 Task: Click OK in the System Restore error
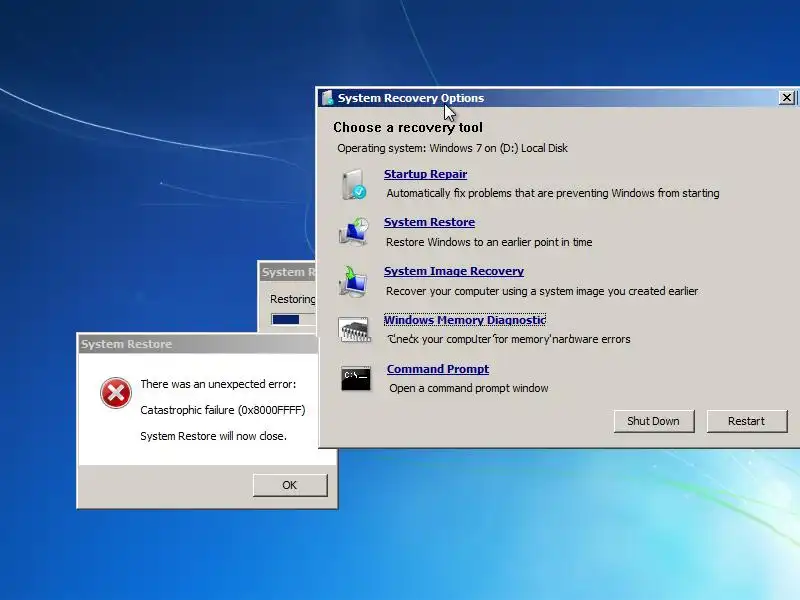[290, 485]
